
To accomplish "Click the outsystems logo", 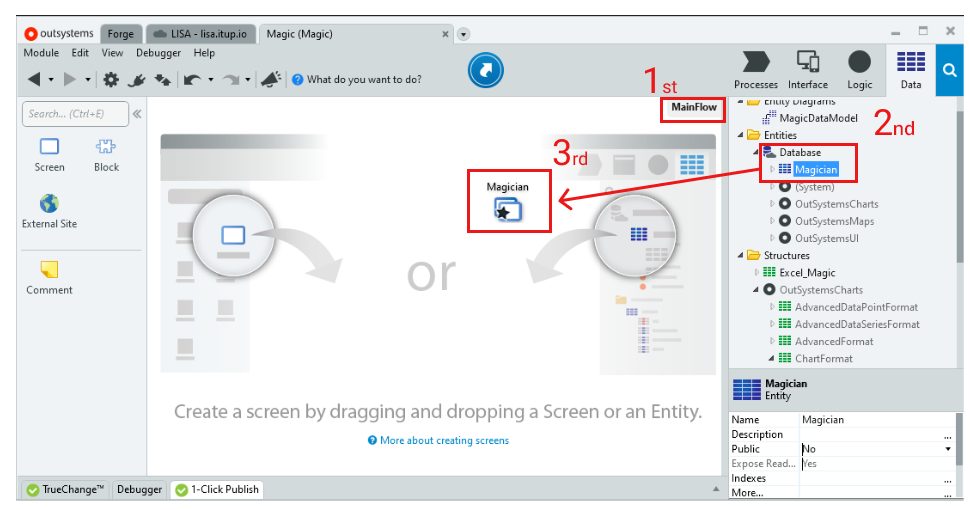I will point(59,33).
